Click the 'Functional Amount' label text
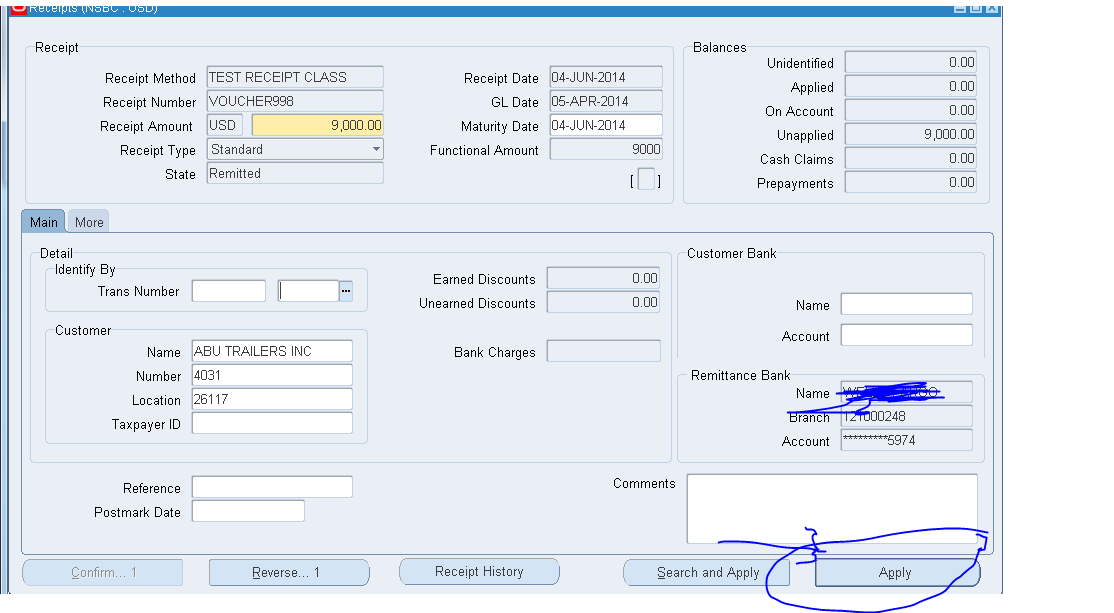The image size is (1114, 613). pos(484,151)
